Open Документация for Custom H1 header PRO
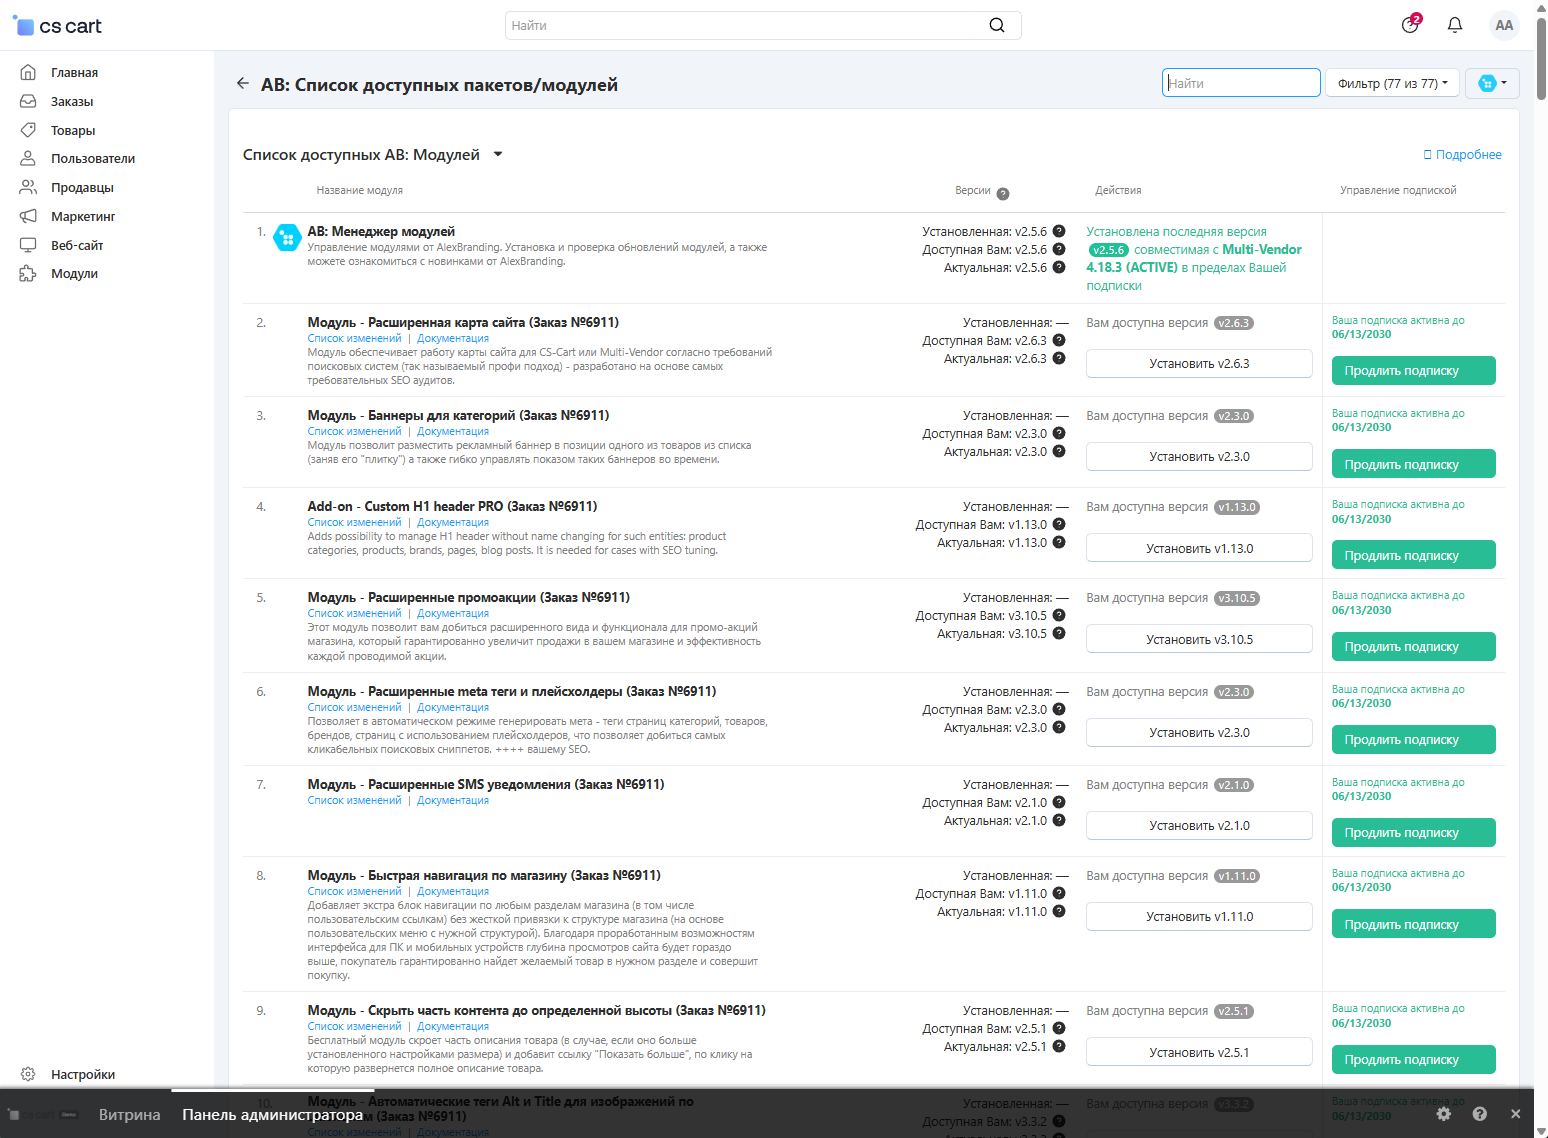 [x=453, y=522]
